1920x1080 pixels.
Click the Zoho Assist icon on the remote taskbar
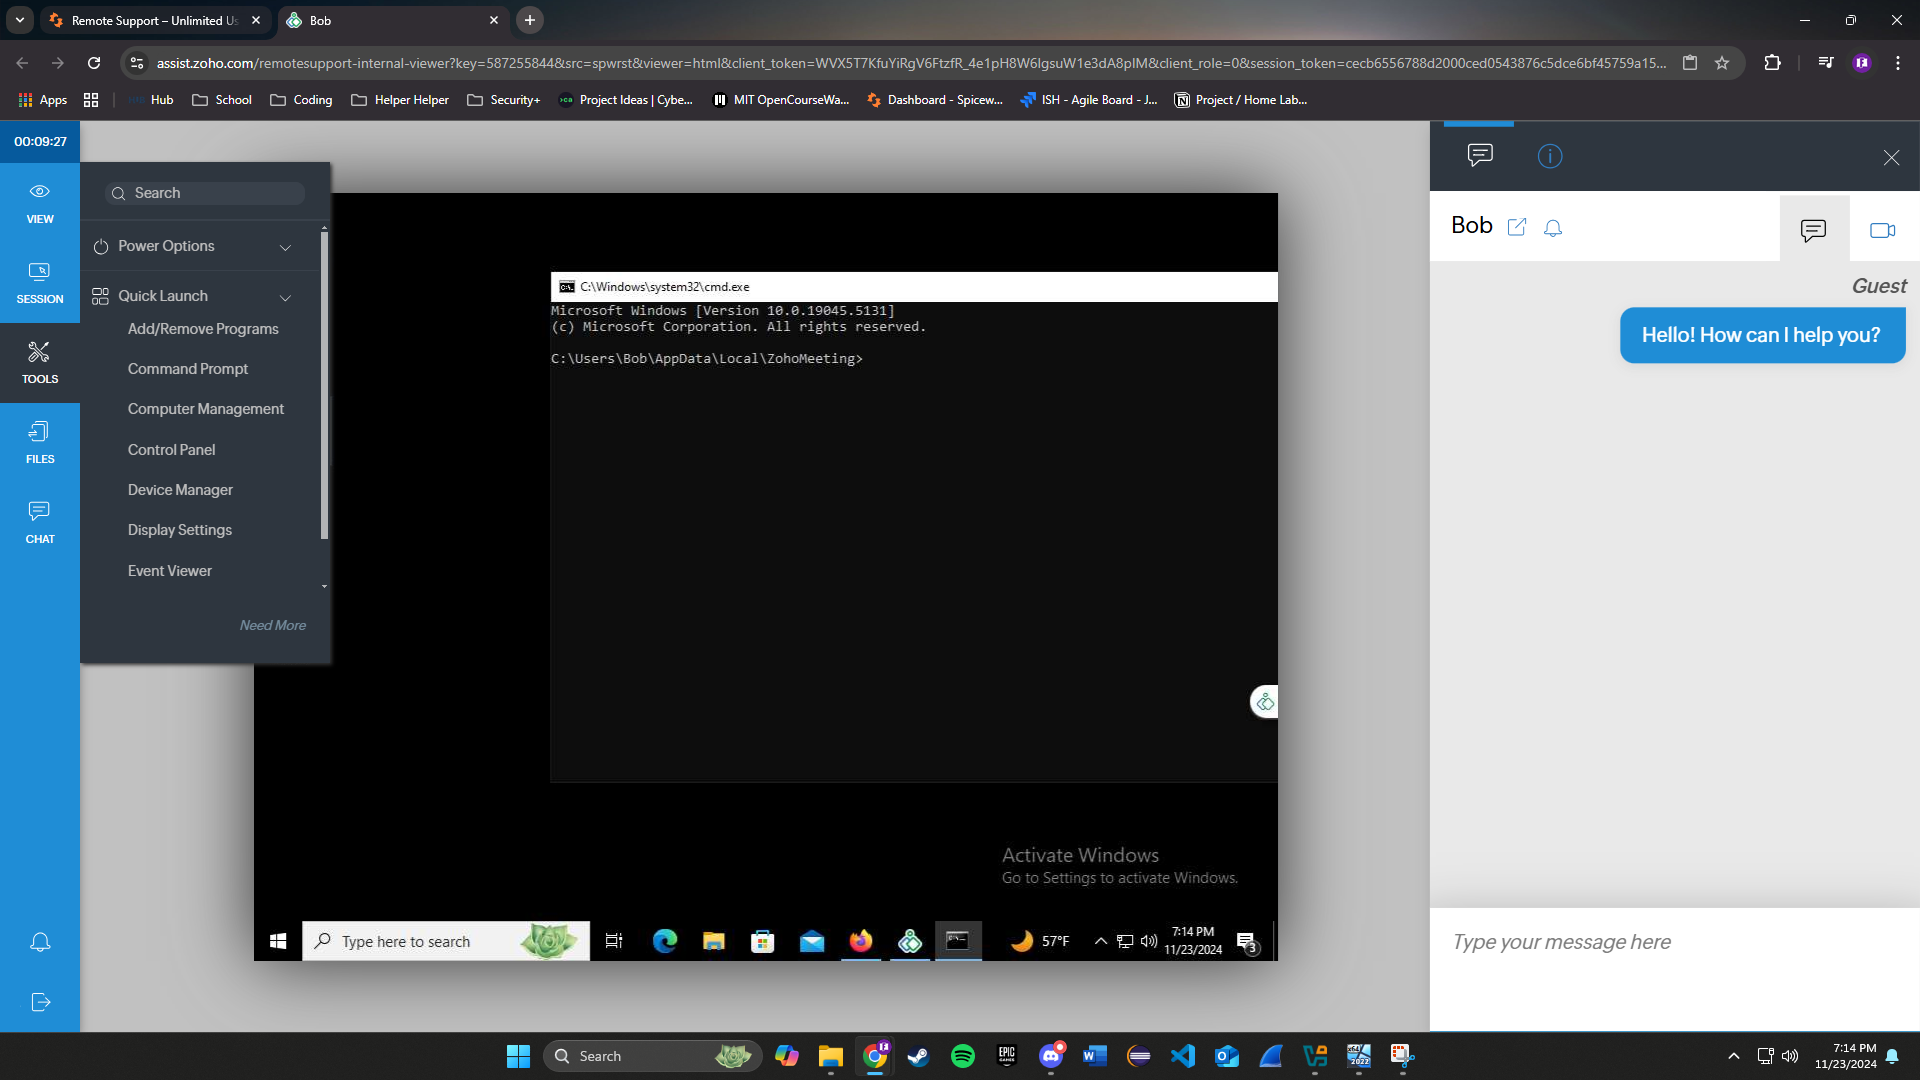(x=909, y=940)
